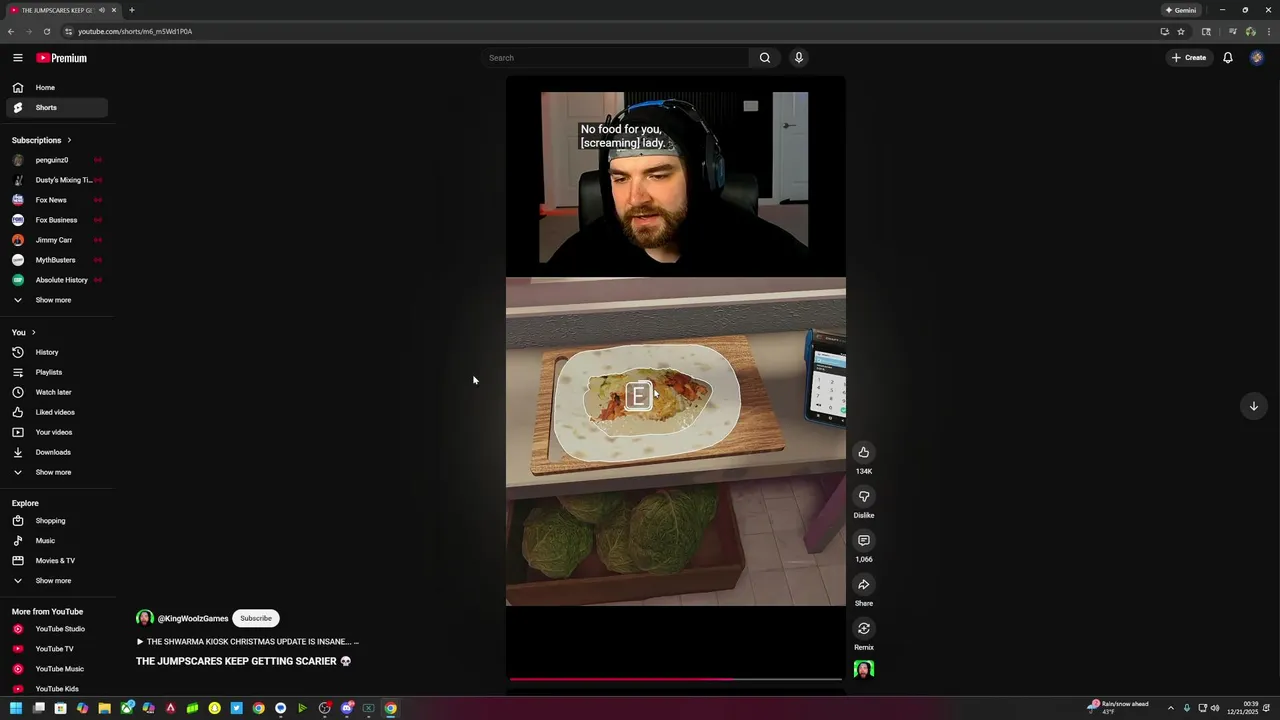
Task: Bookmark this page with the star
Action: (x=1181, y=31)
